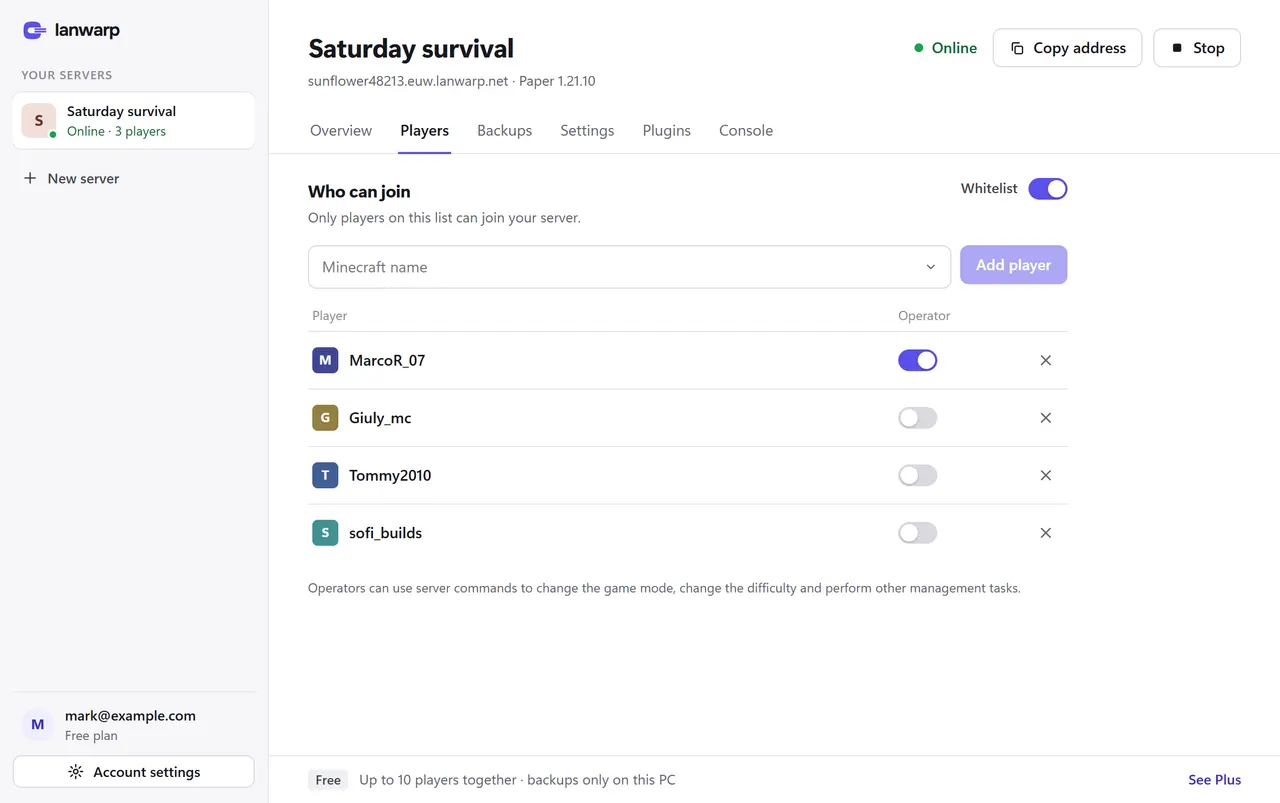This screenshot has height=803, width=1280.
Task: Click the gear icon in Account settings
Action: (76, 772)
